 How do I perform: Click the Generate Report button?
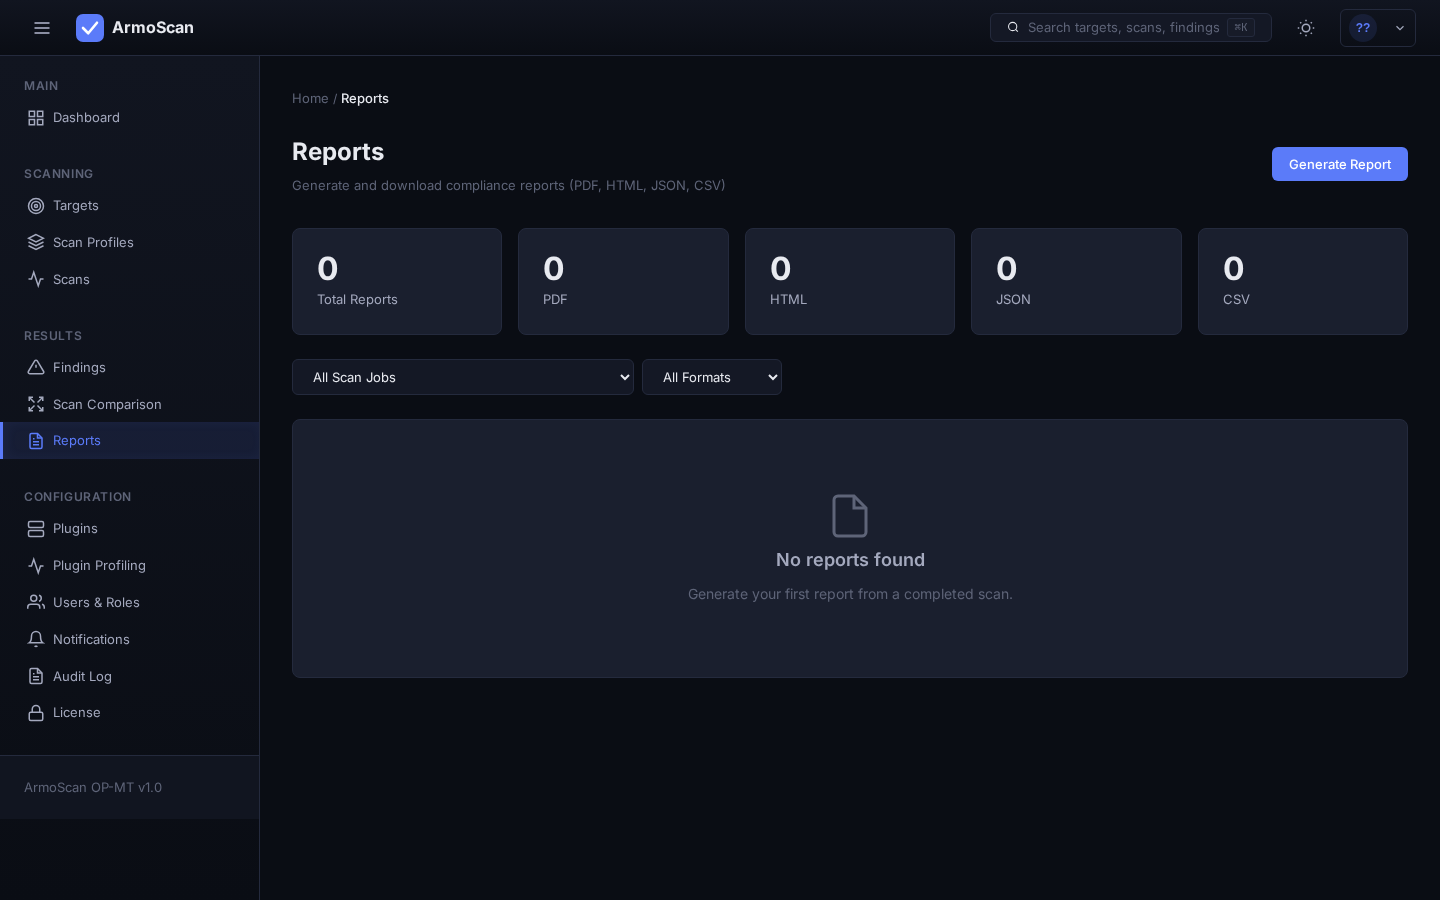[1340, 164]
